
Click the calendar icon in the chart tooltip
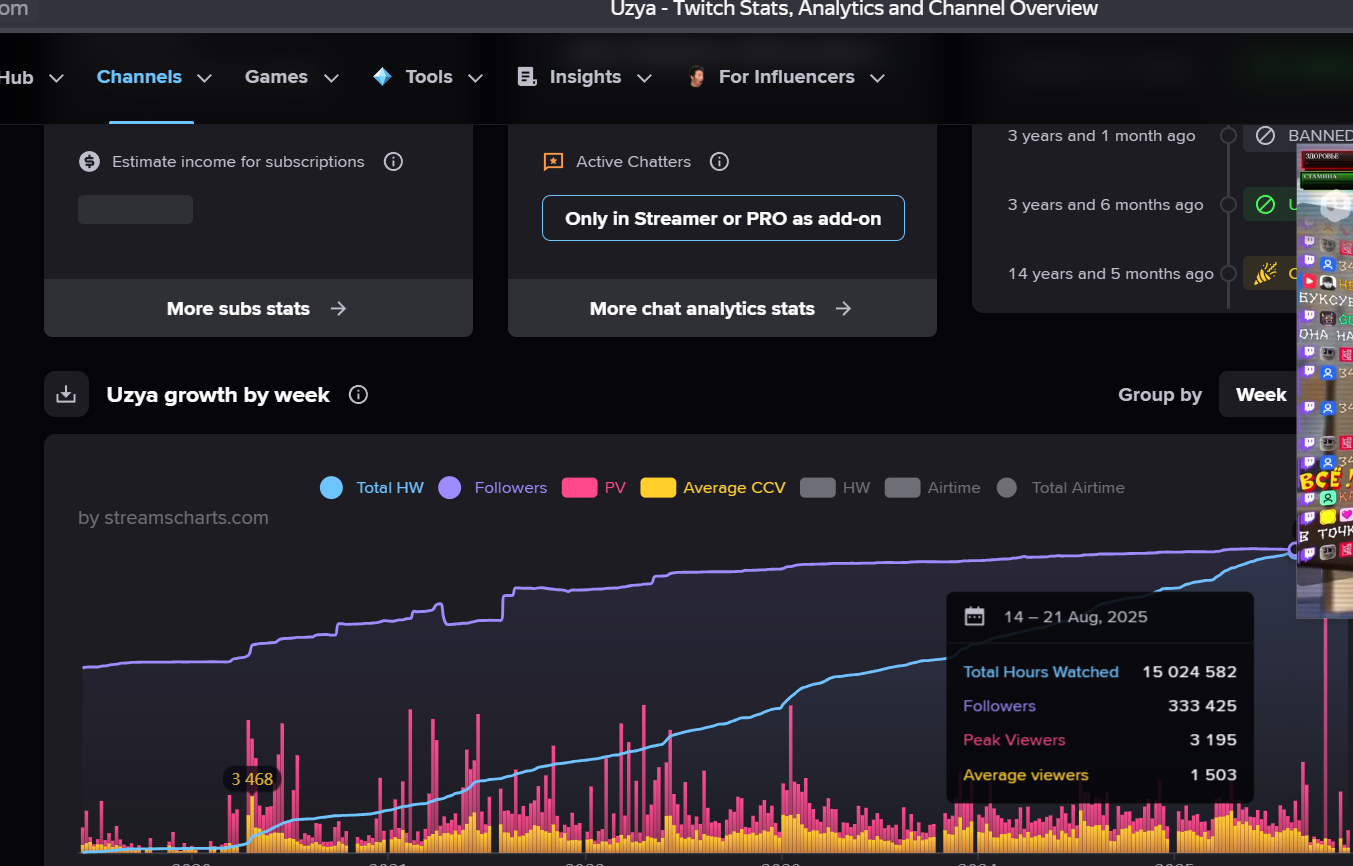tap(974, 616)
